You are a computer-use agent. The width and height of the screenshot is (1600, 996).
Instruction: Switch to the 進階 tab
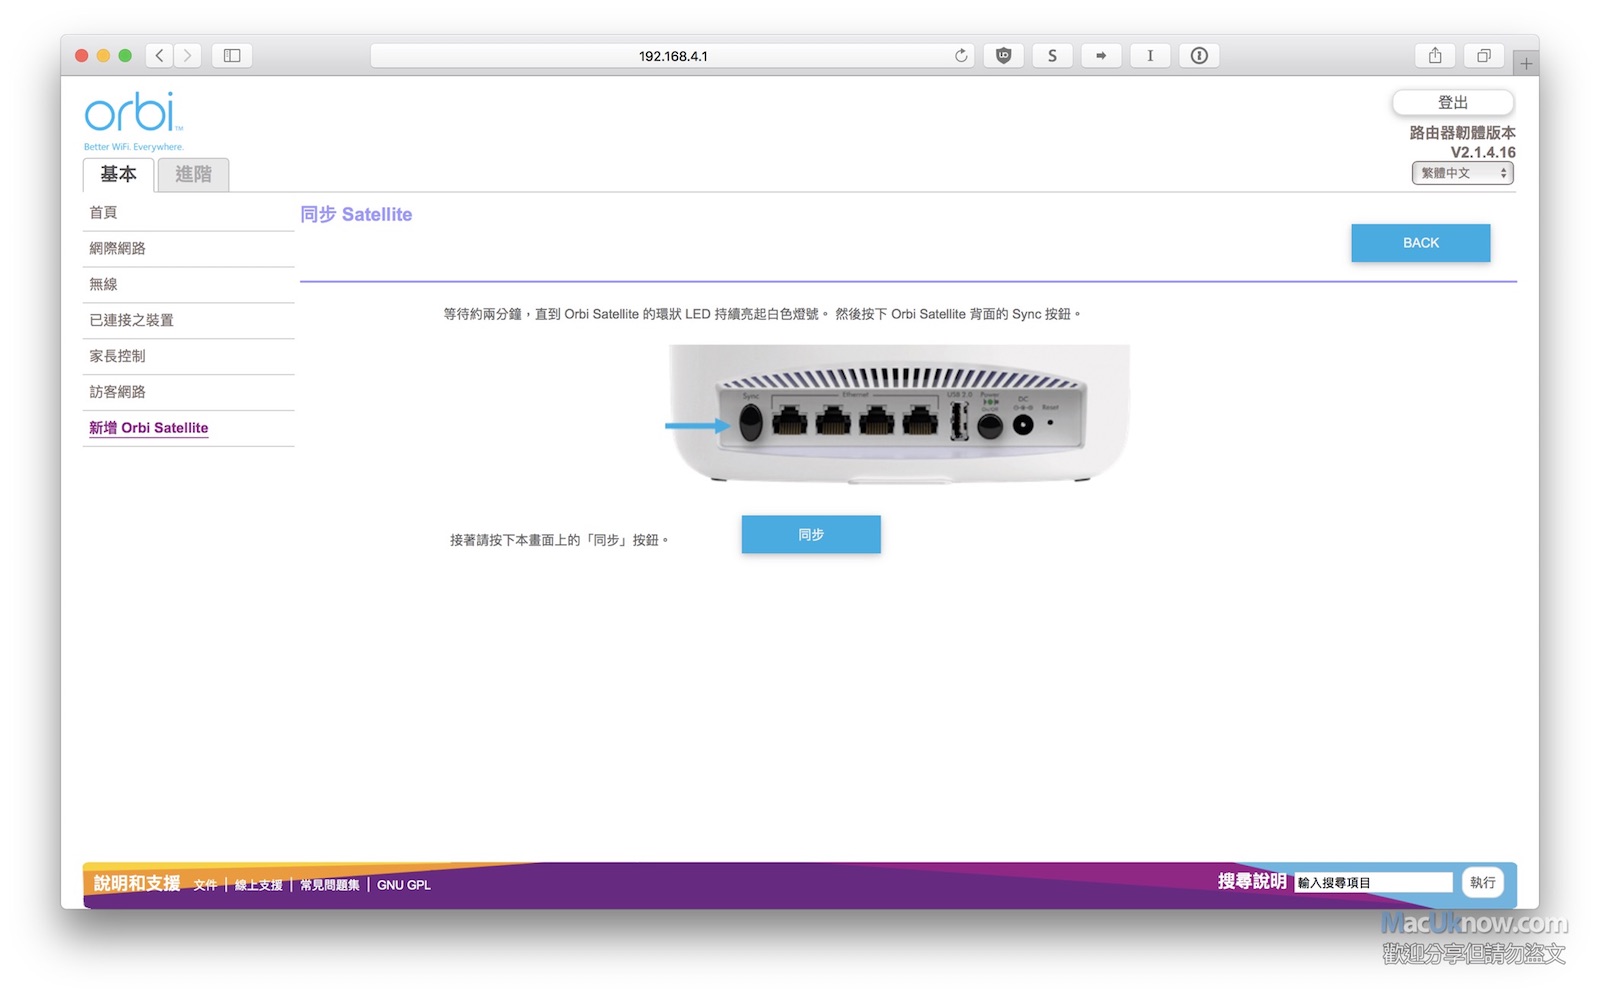[x=193, y=175]
